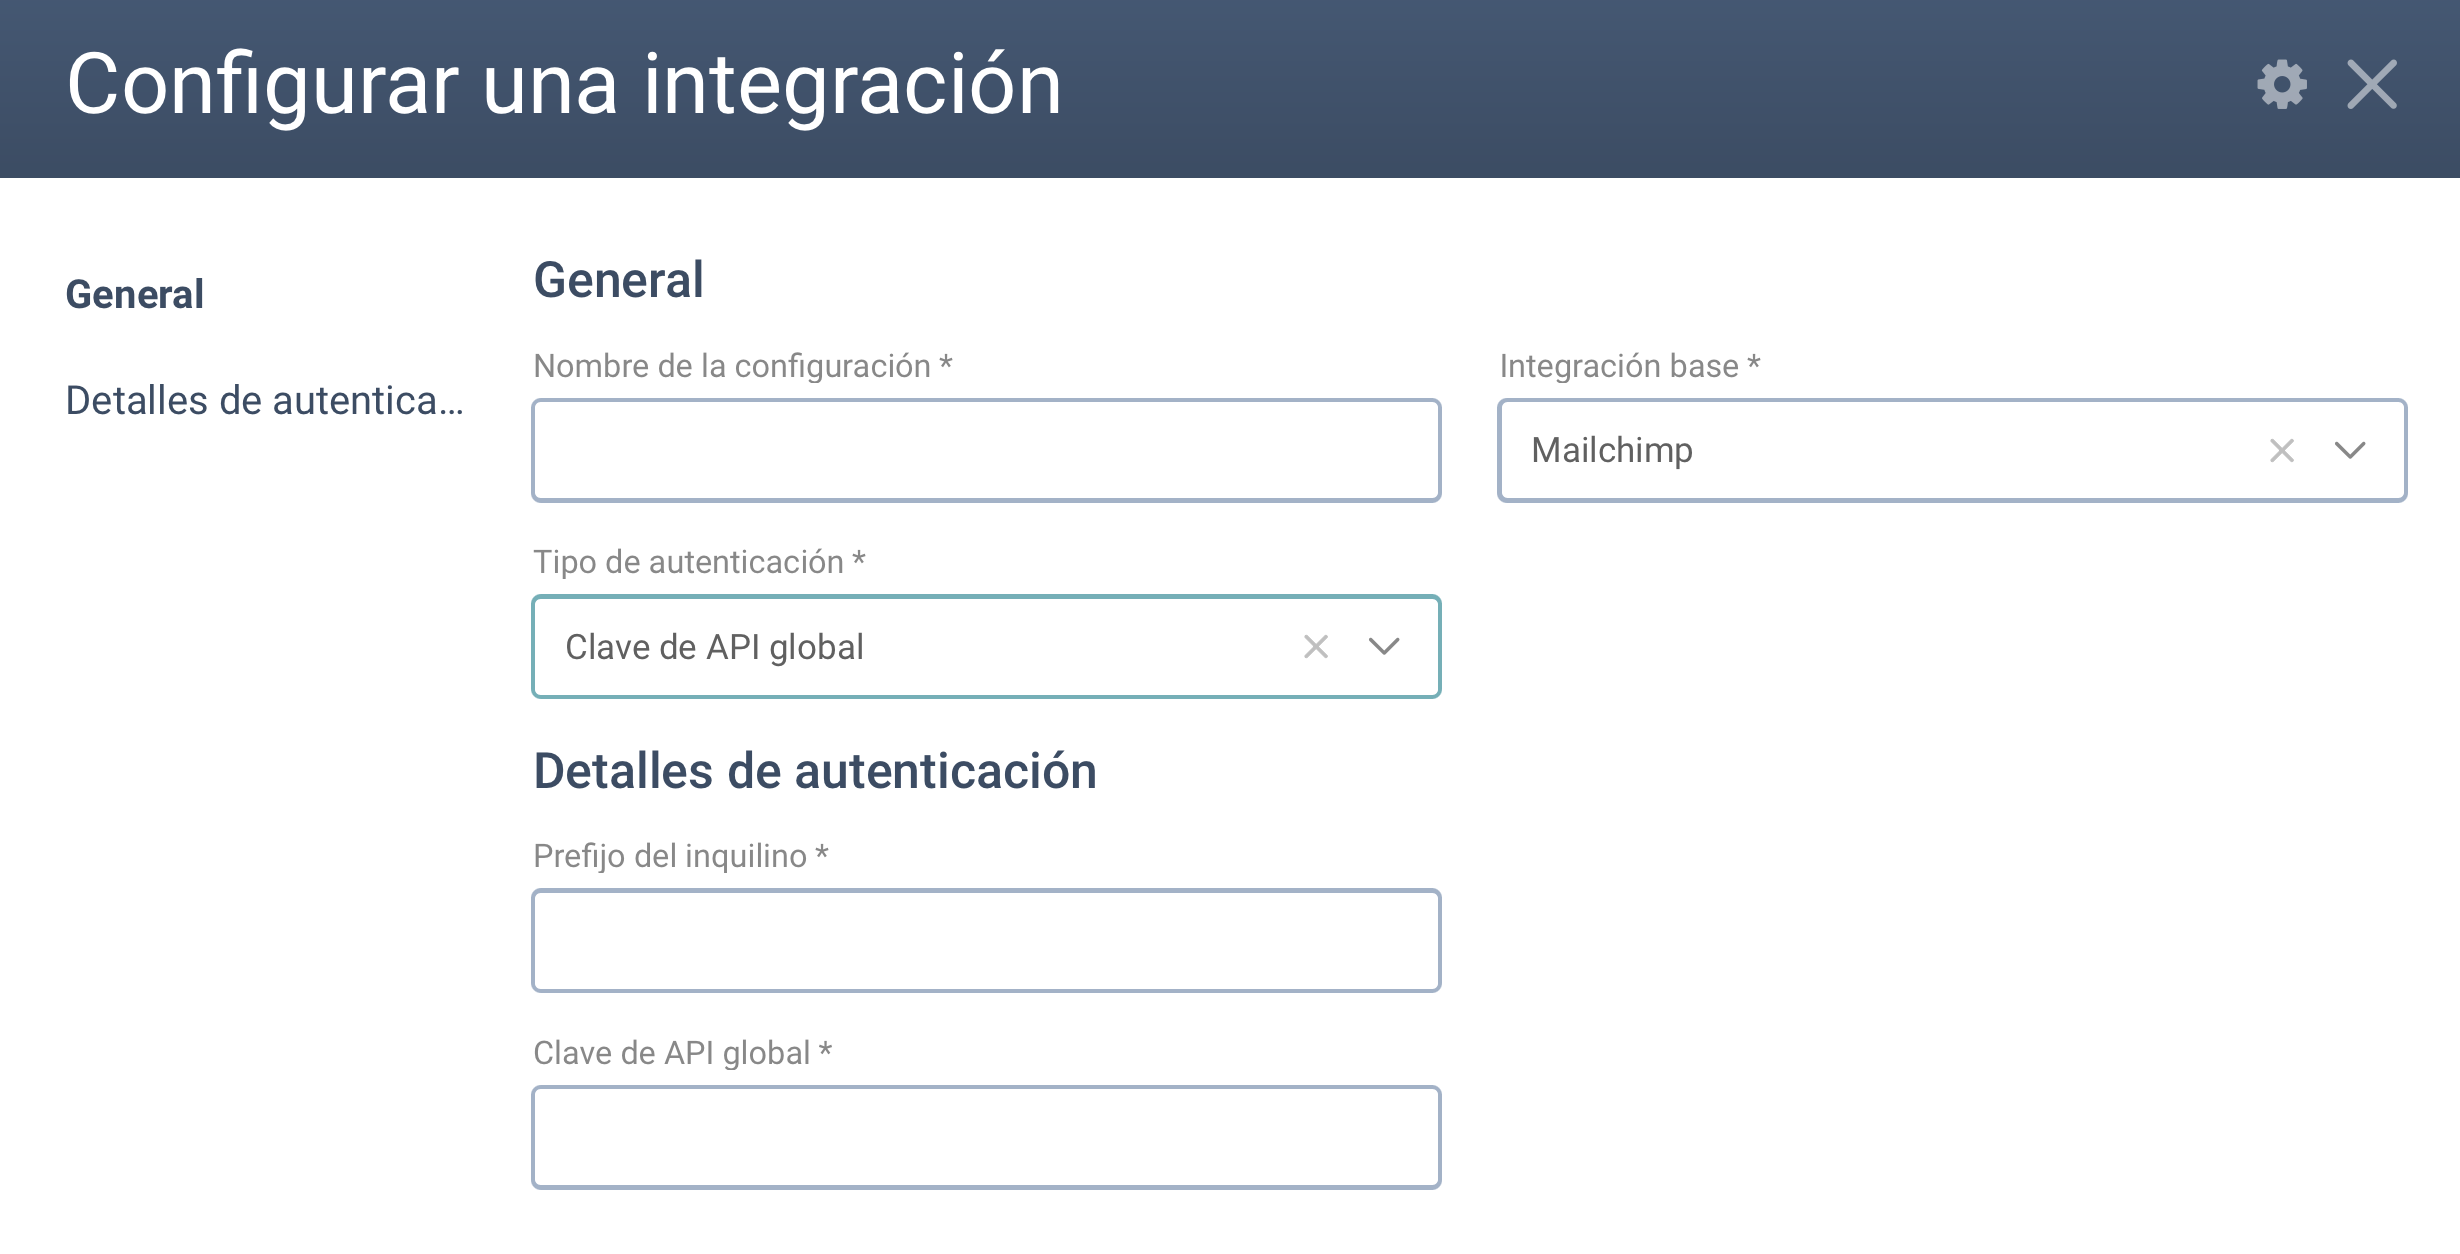Click the Tipo de autenticación label

pos(699,562)
